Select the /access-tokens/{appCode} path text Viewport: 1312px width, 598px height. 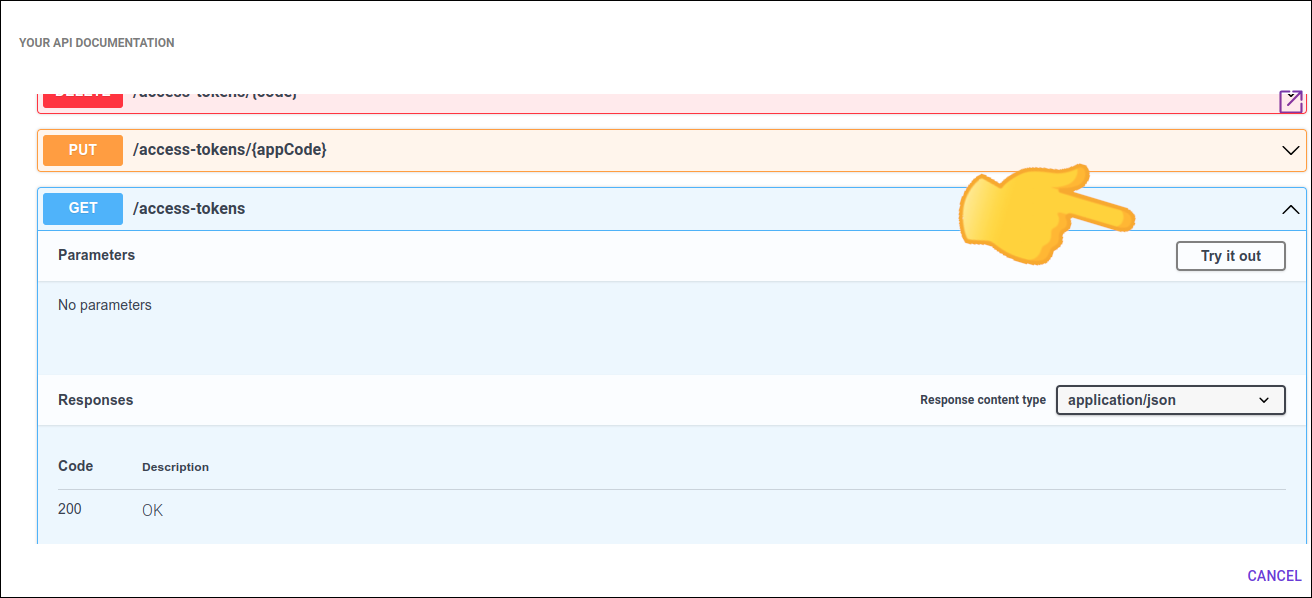point(230,150)
